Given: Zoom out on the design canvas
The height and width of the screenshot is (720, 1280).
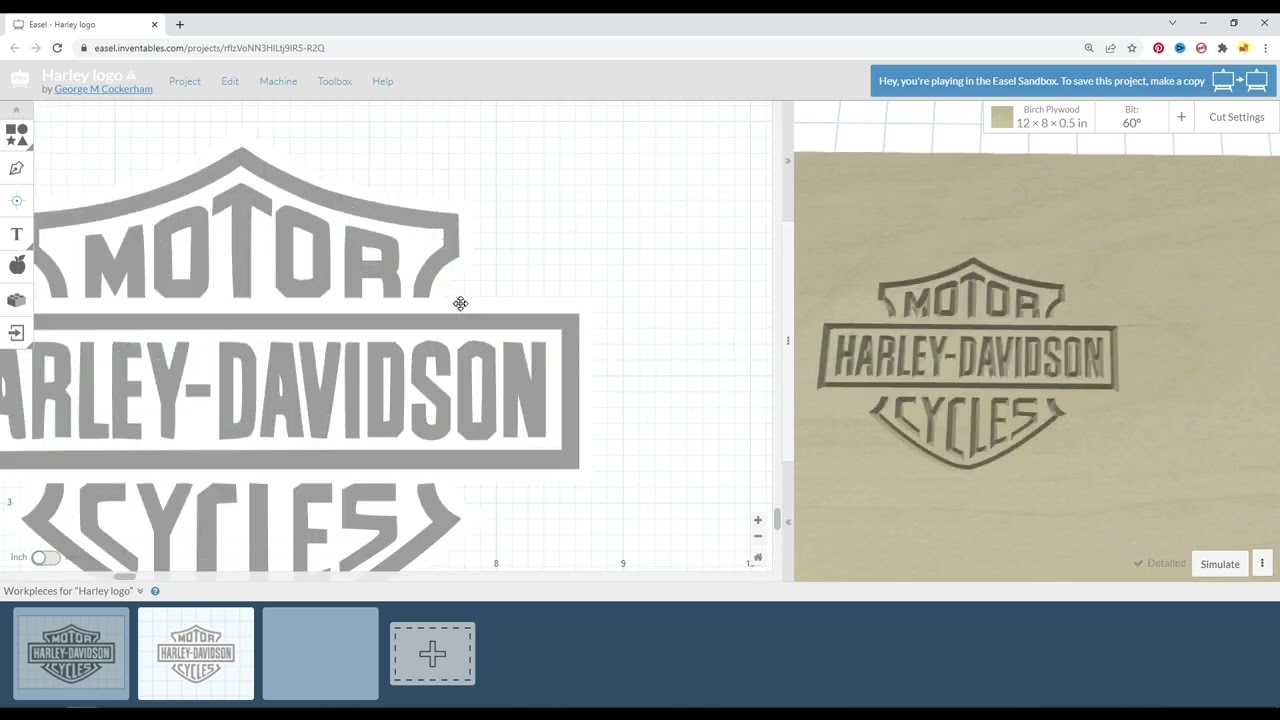Looking at the screenshot, I should (758, 538).
